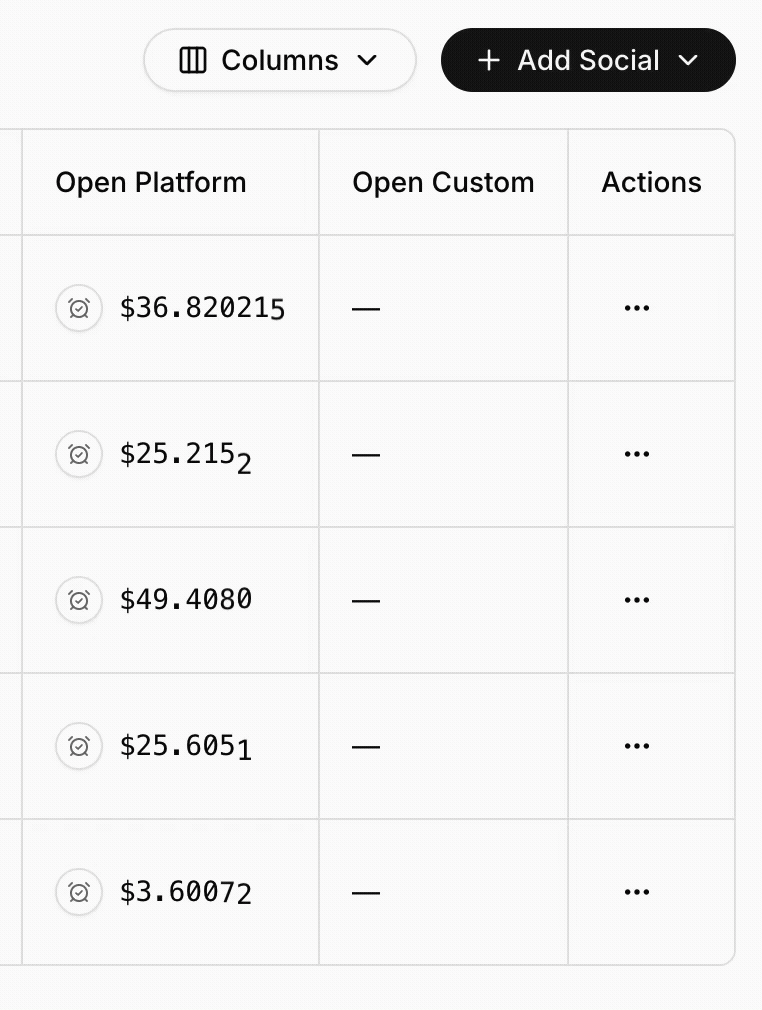Open actions menu for the $3.60072 row

637,892
